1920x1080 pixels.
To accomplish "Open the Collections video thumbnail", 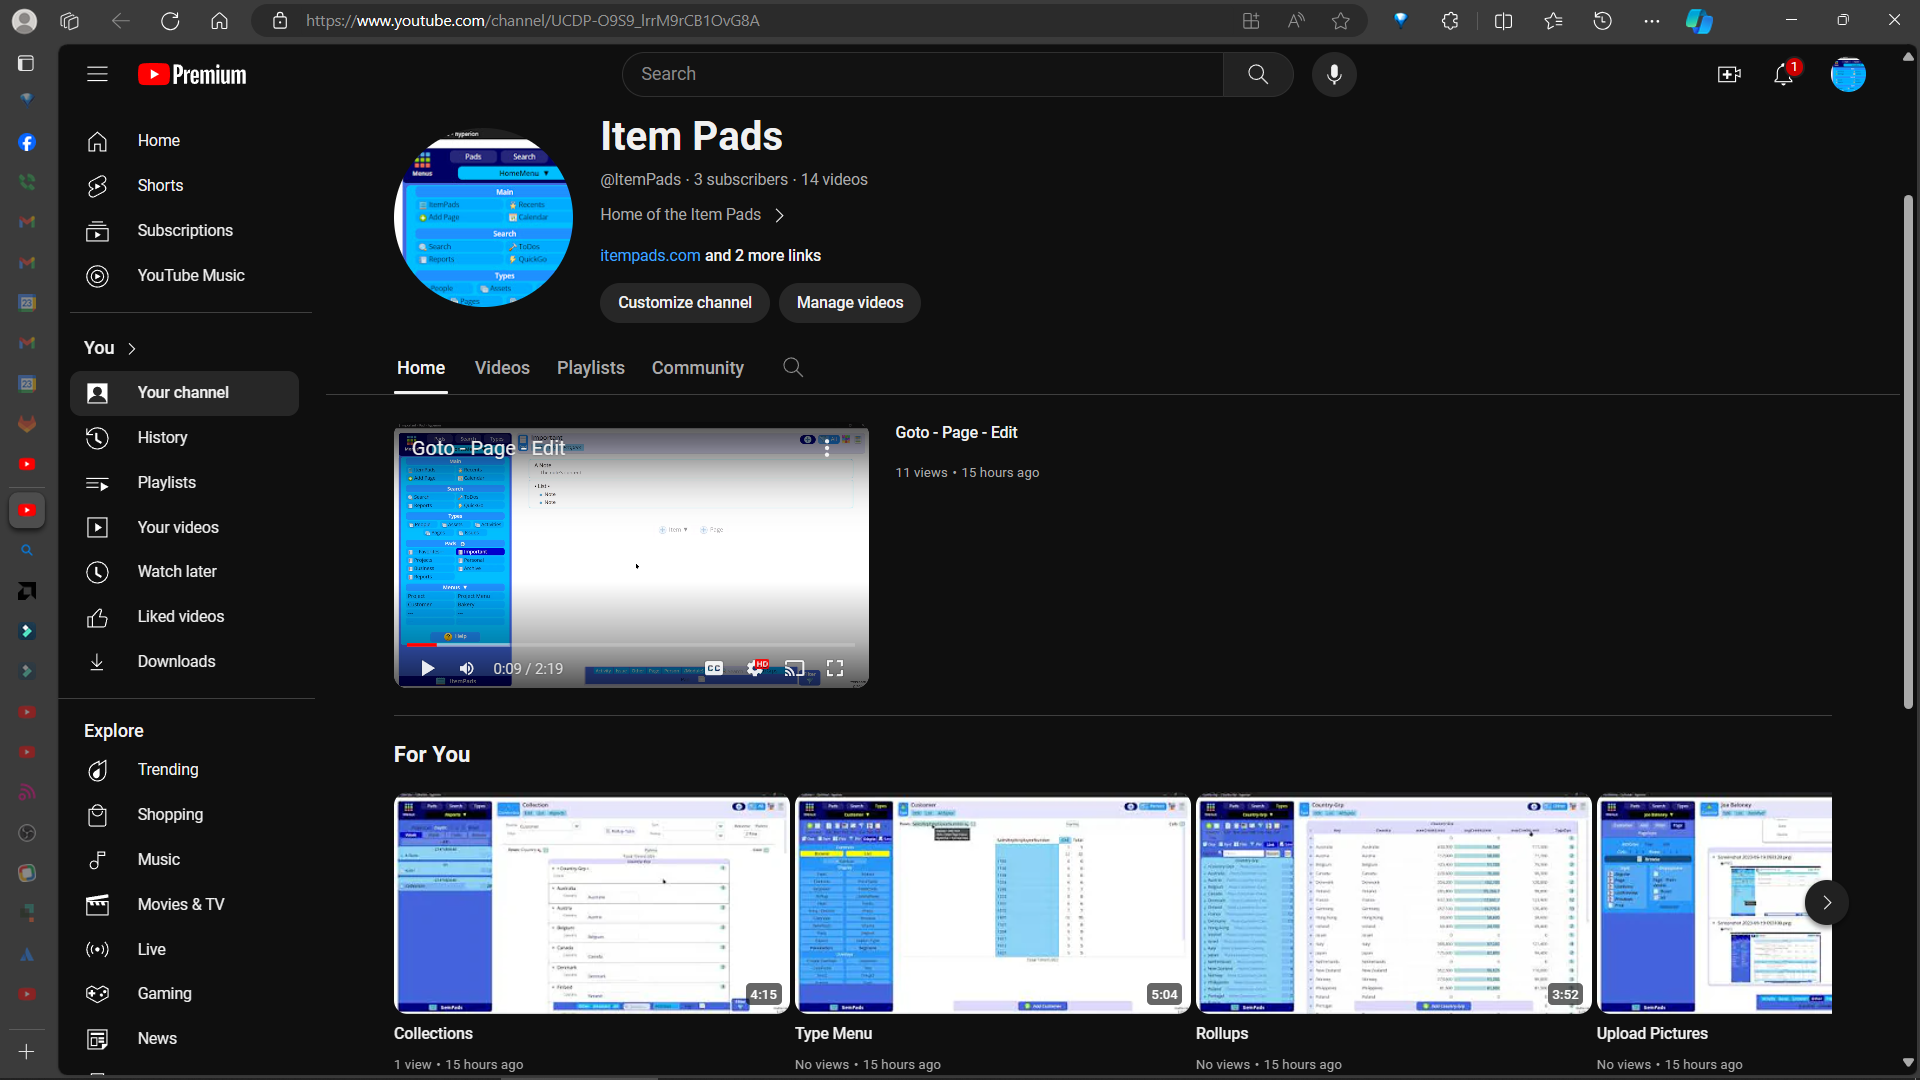I will [592, 904].
